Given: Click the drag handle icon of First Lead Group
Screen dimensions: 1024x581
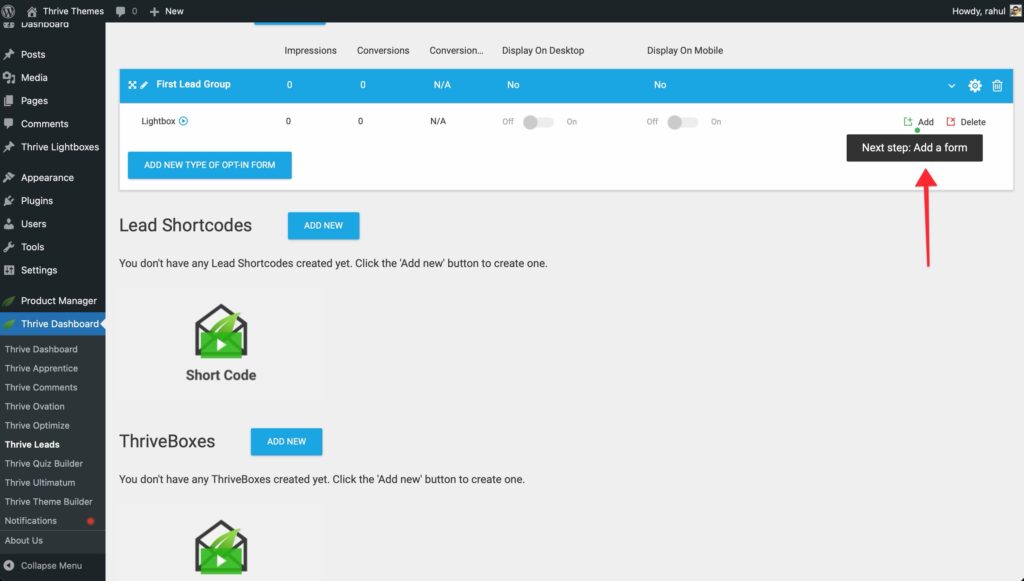Looking at the screenshot, I should point(132,85).
